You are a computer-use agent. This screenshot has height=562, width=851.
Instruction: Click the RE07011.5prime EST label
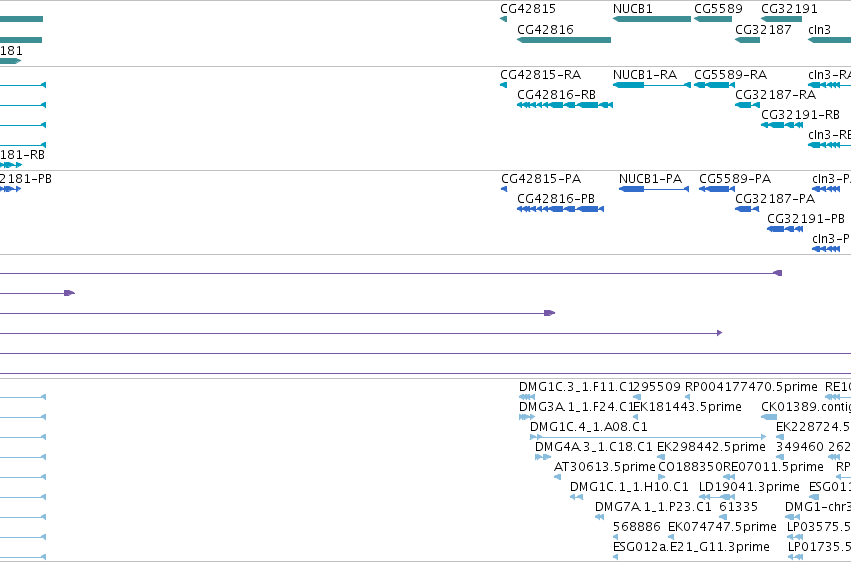[x=773, y=467]
